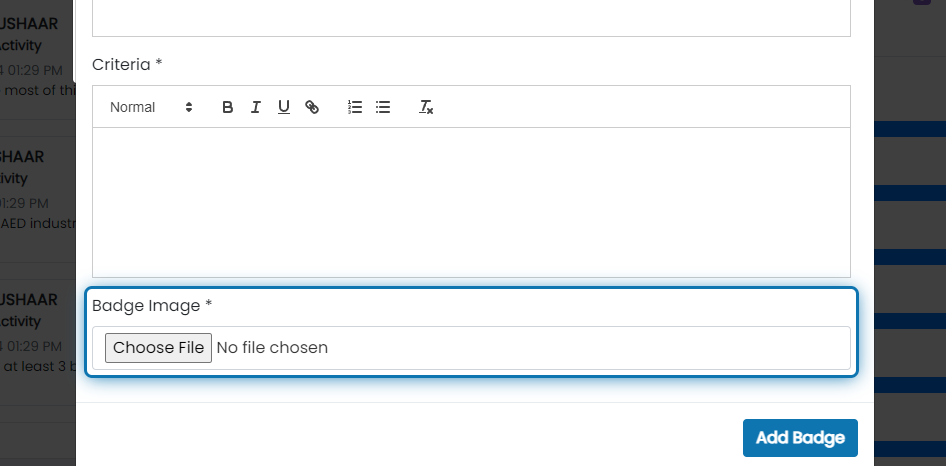Open the Normal heading style dropdown
The width and height of the screenshot is (946, 466).
pyautogui.click(x=151, y=107)
